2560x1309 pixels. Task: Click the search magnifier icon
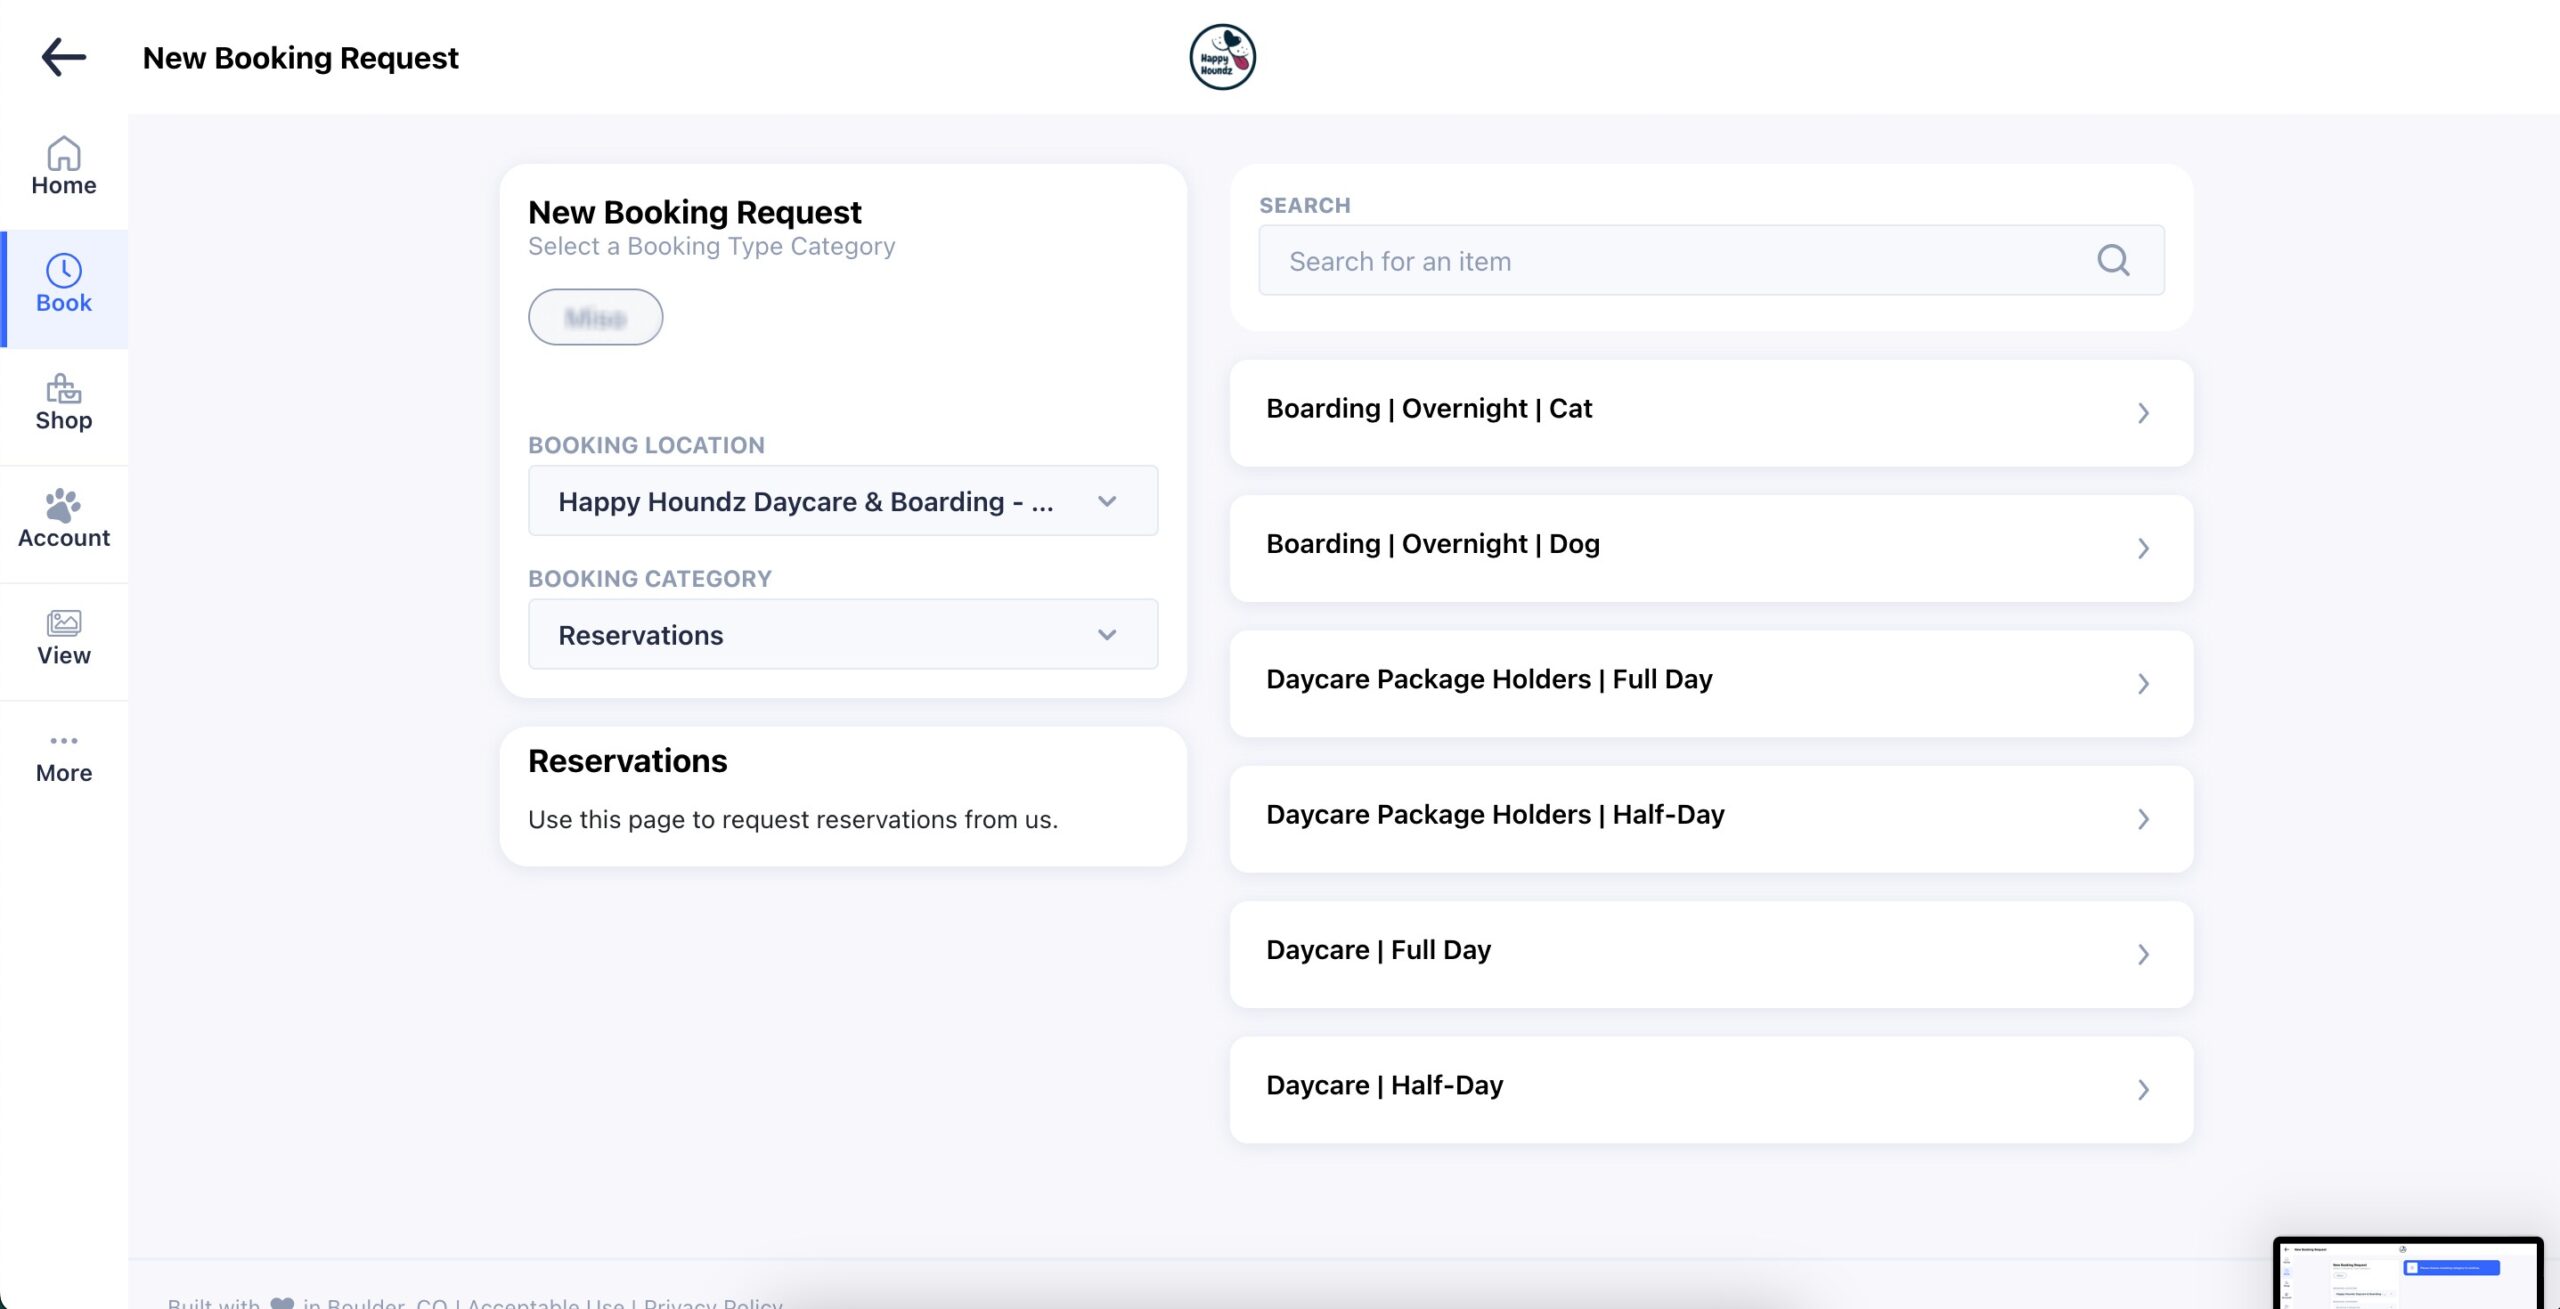(2111, 260)
